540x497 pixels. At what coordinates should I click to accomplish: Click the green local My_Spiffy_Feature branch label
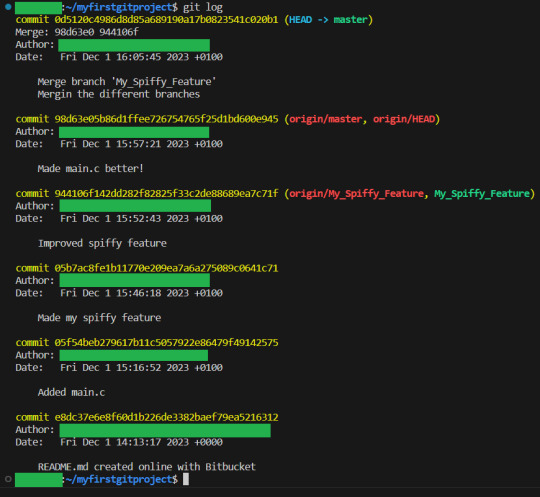(482, 194)
